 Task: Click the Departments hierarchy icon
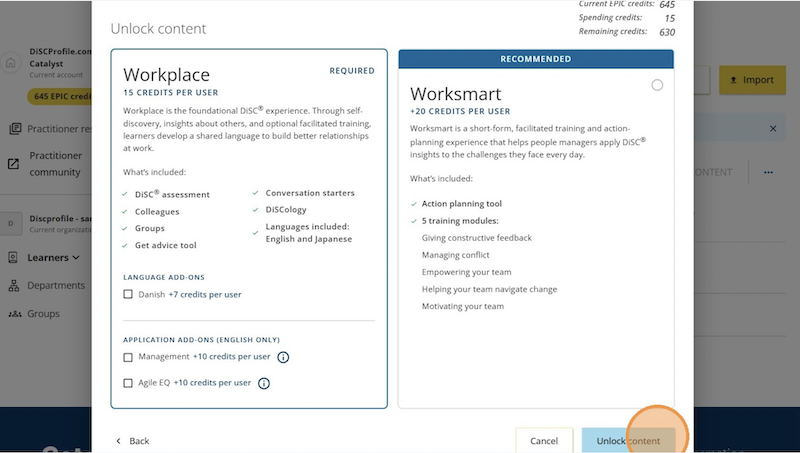click(x=14, y=286)
